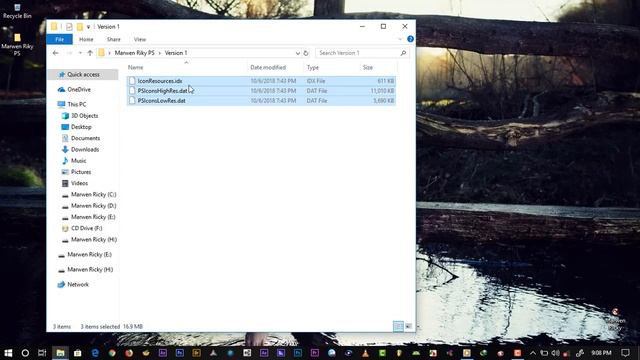640x360 pixels.
Task: Open Documents in the sidebar
Action: 85,138
